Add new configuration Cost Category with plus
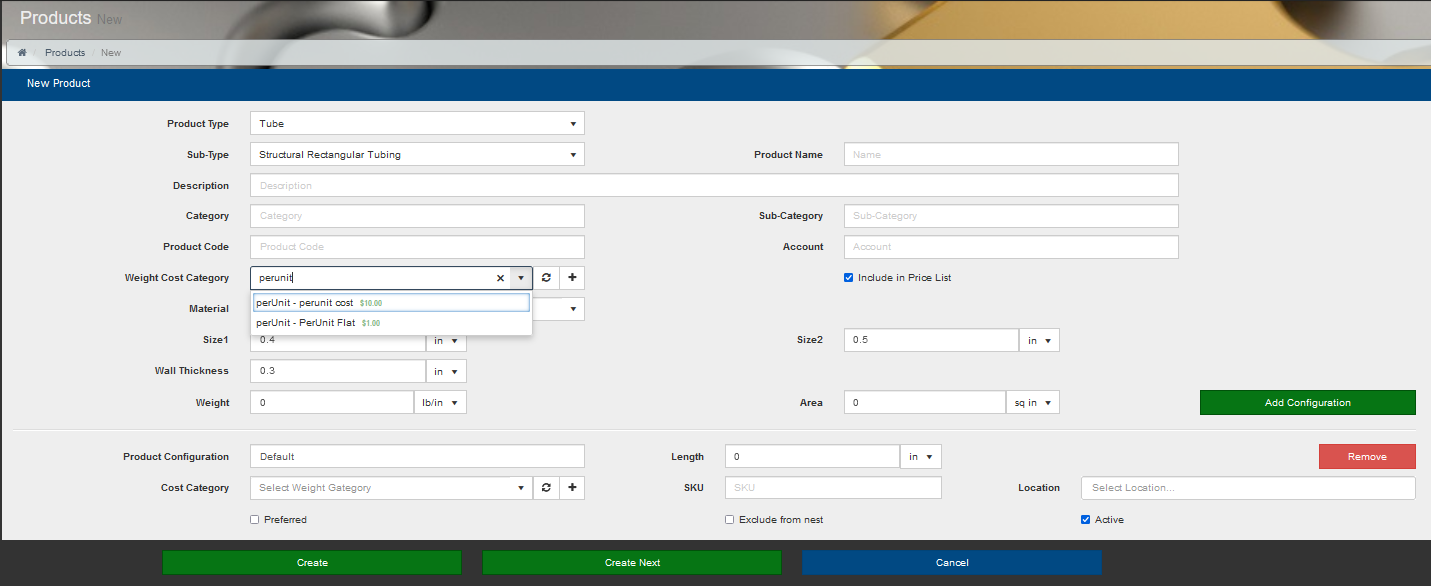Viewport: 1431px width, 586px height. (572, 487)
